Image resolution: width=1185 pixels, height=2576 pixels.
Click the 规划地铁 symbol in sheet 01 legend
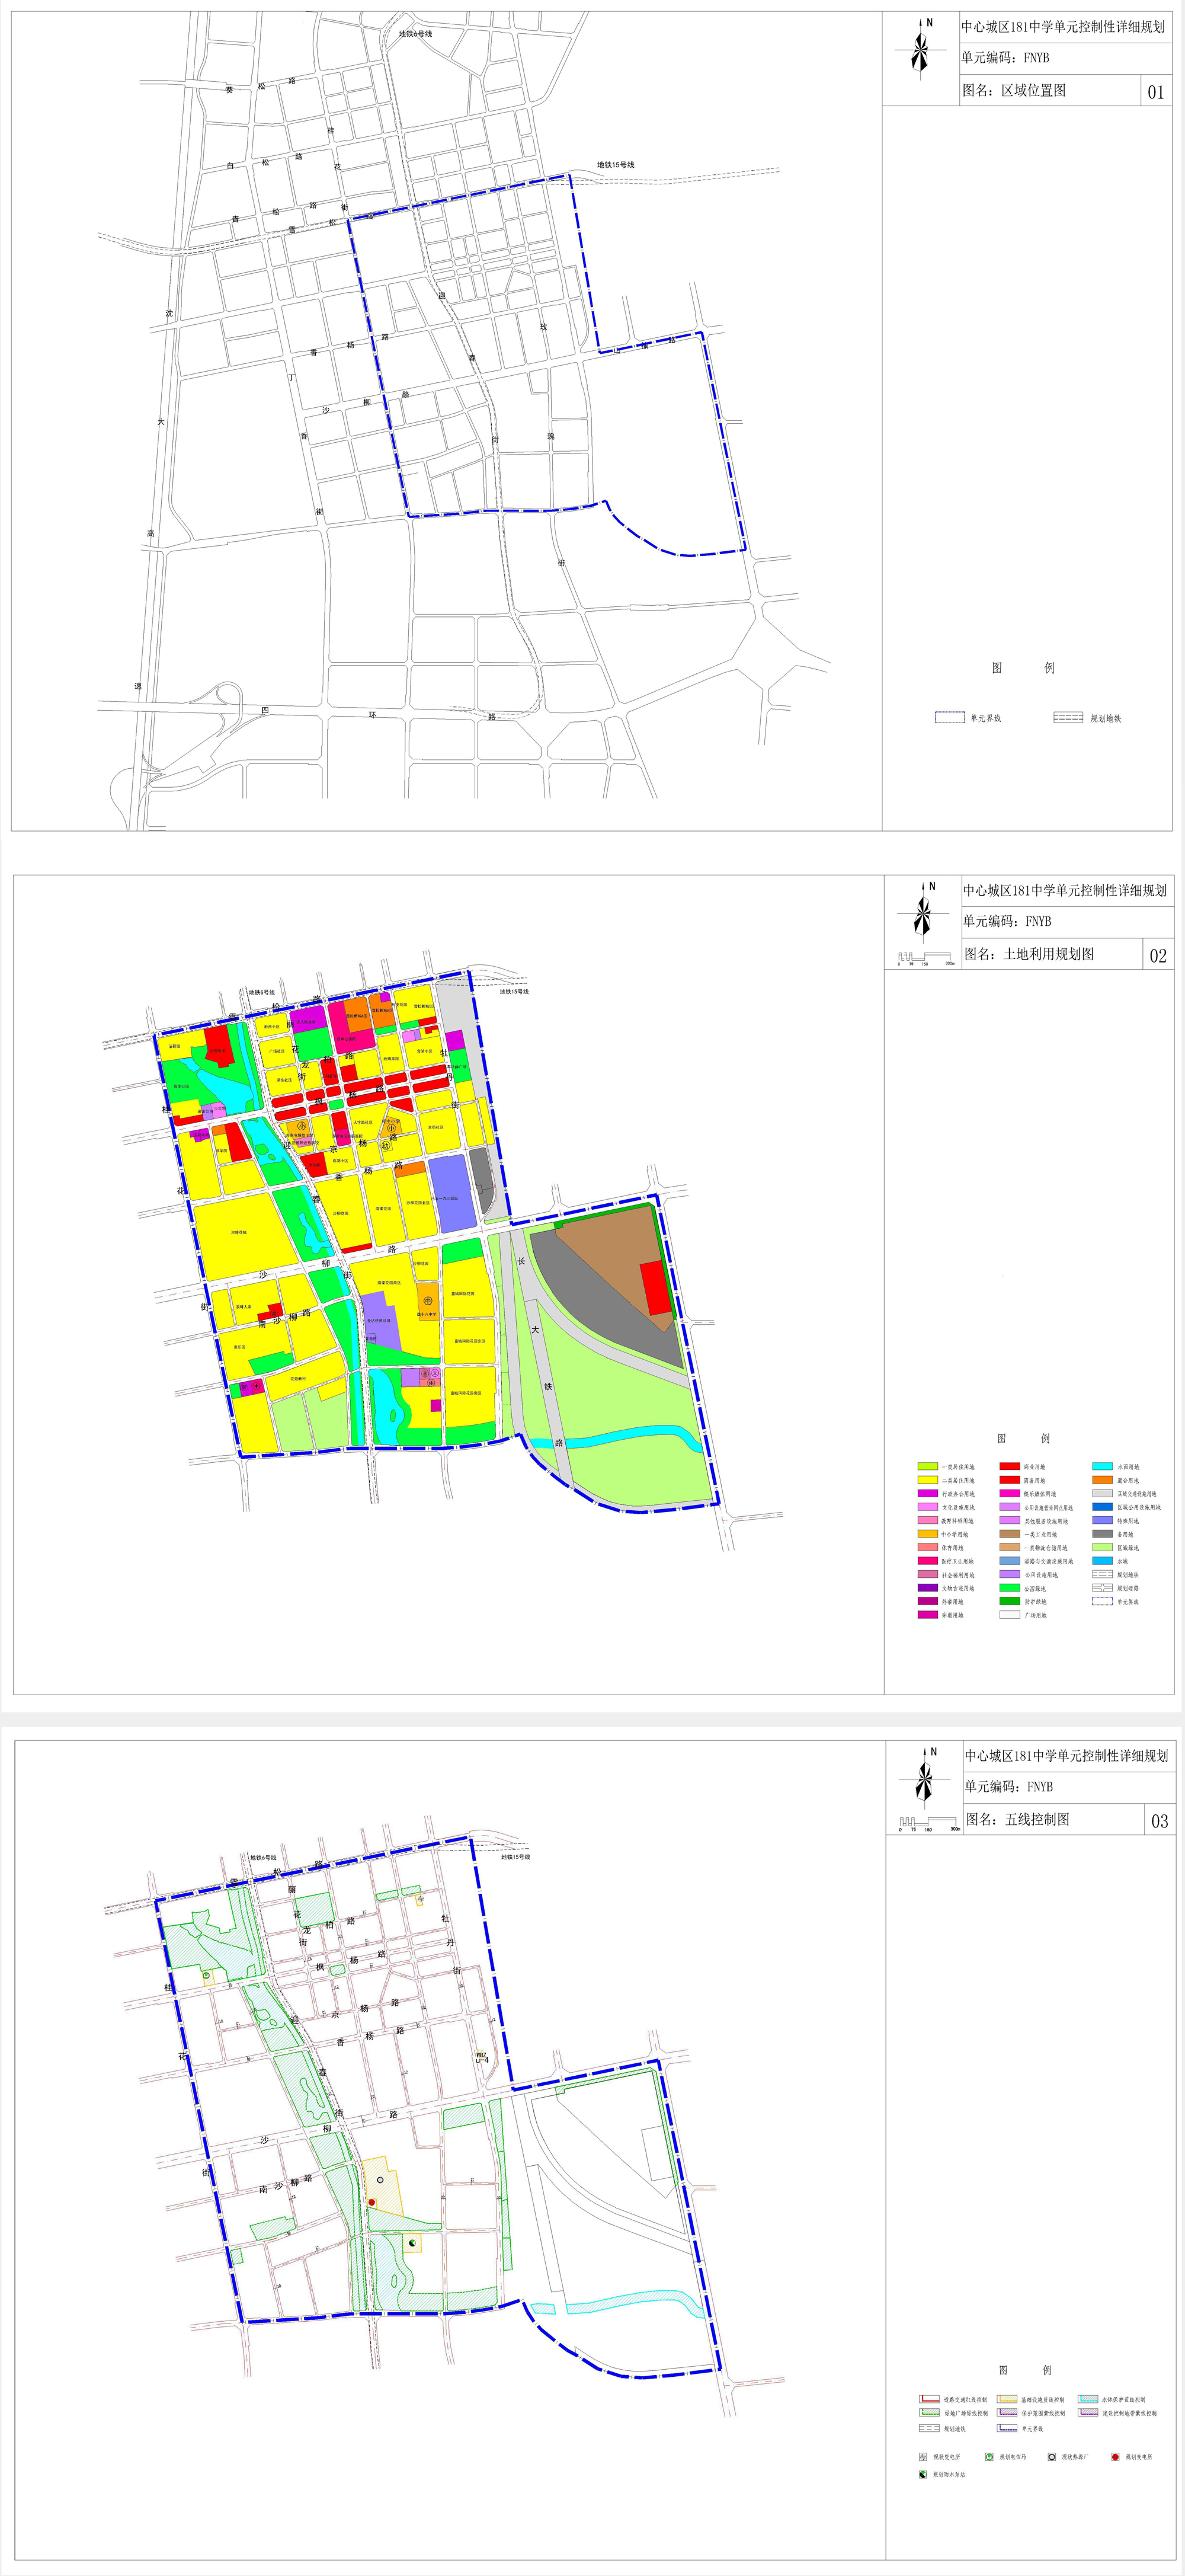click(x=1068, y=717)
